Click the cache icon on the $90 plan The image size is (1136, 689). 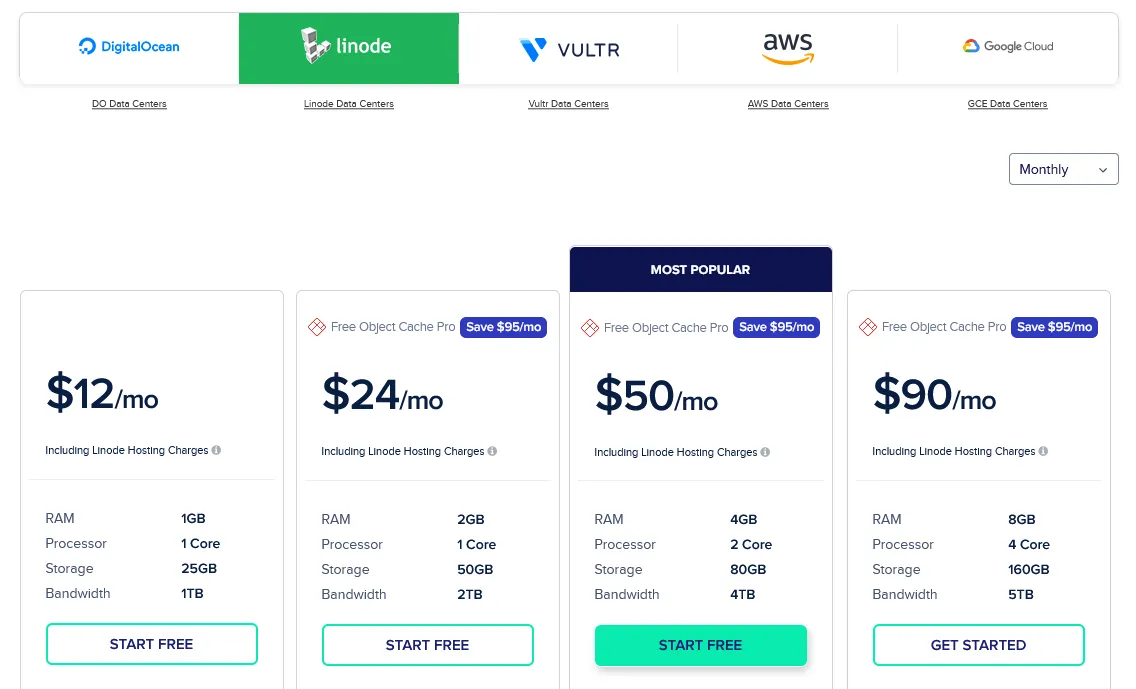click(x=867, y=327)
